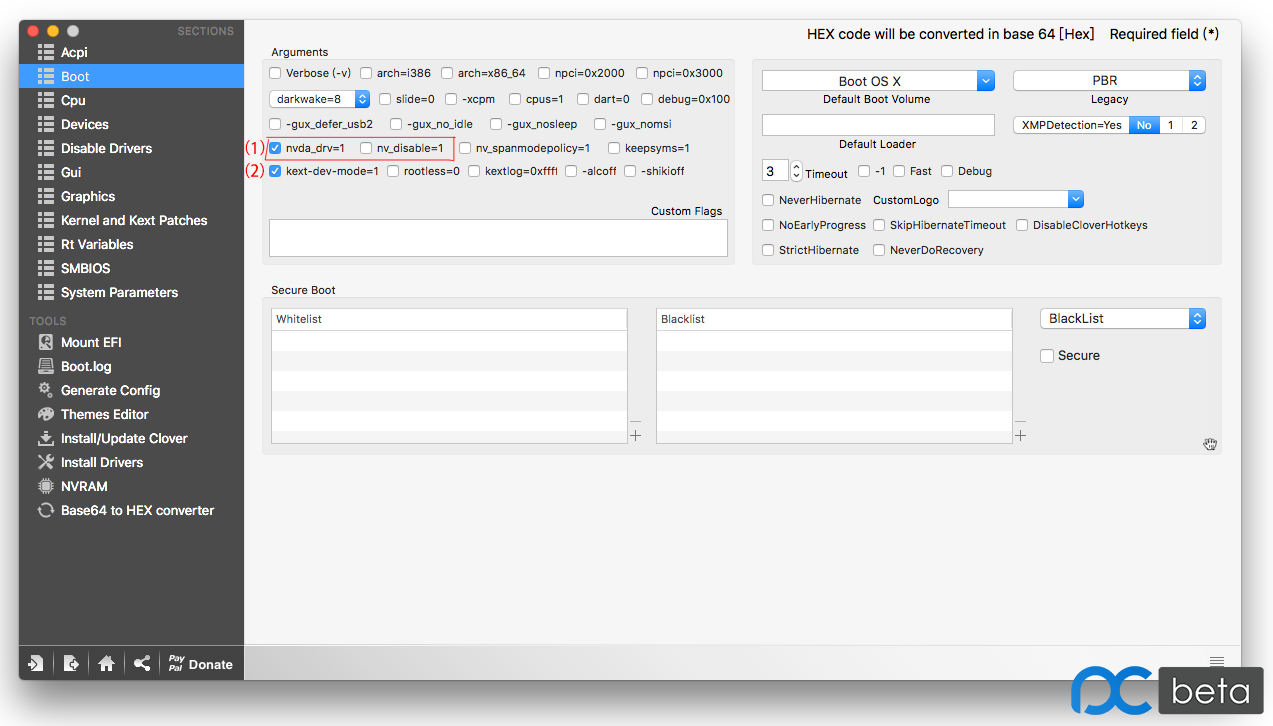Click the Timeout value field
The width and height of the screenshot is (1273, 726).
pos(776,172)
